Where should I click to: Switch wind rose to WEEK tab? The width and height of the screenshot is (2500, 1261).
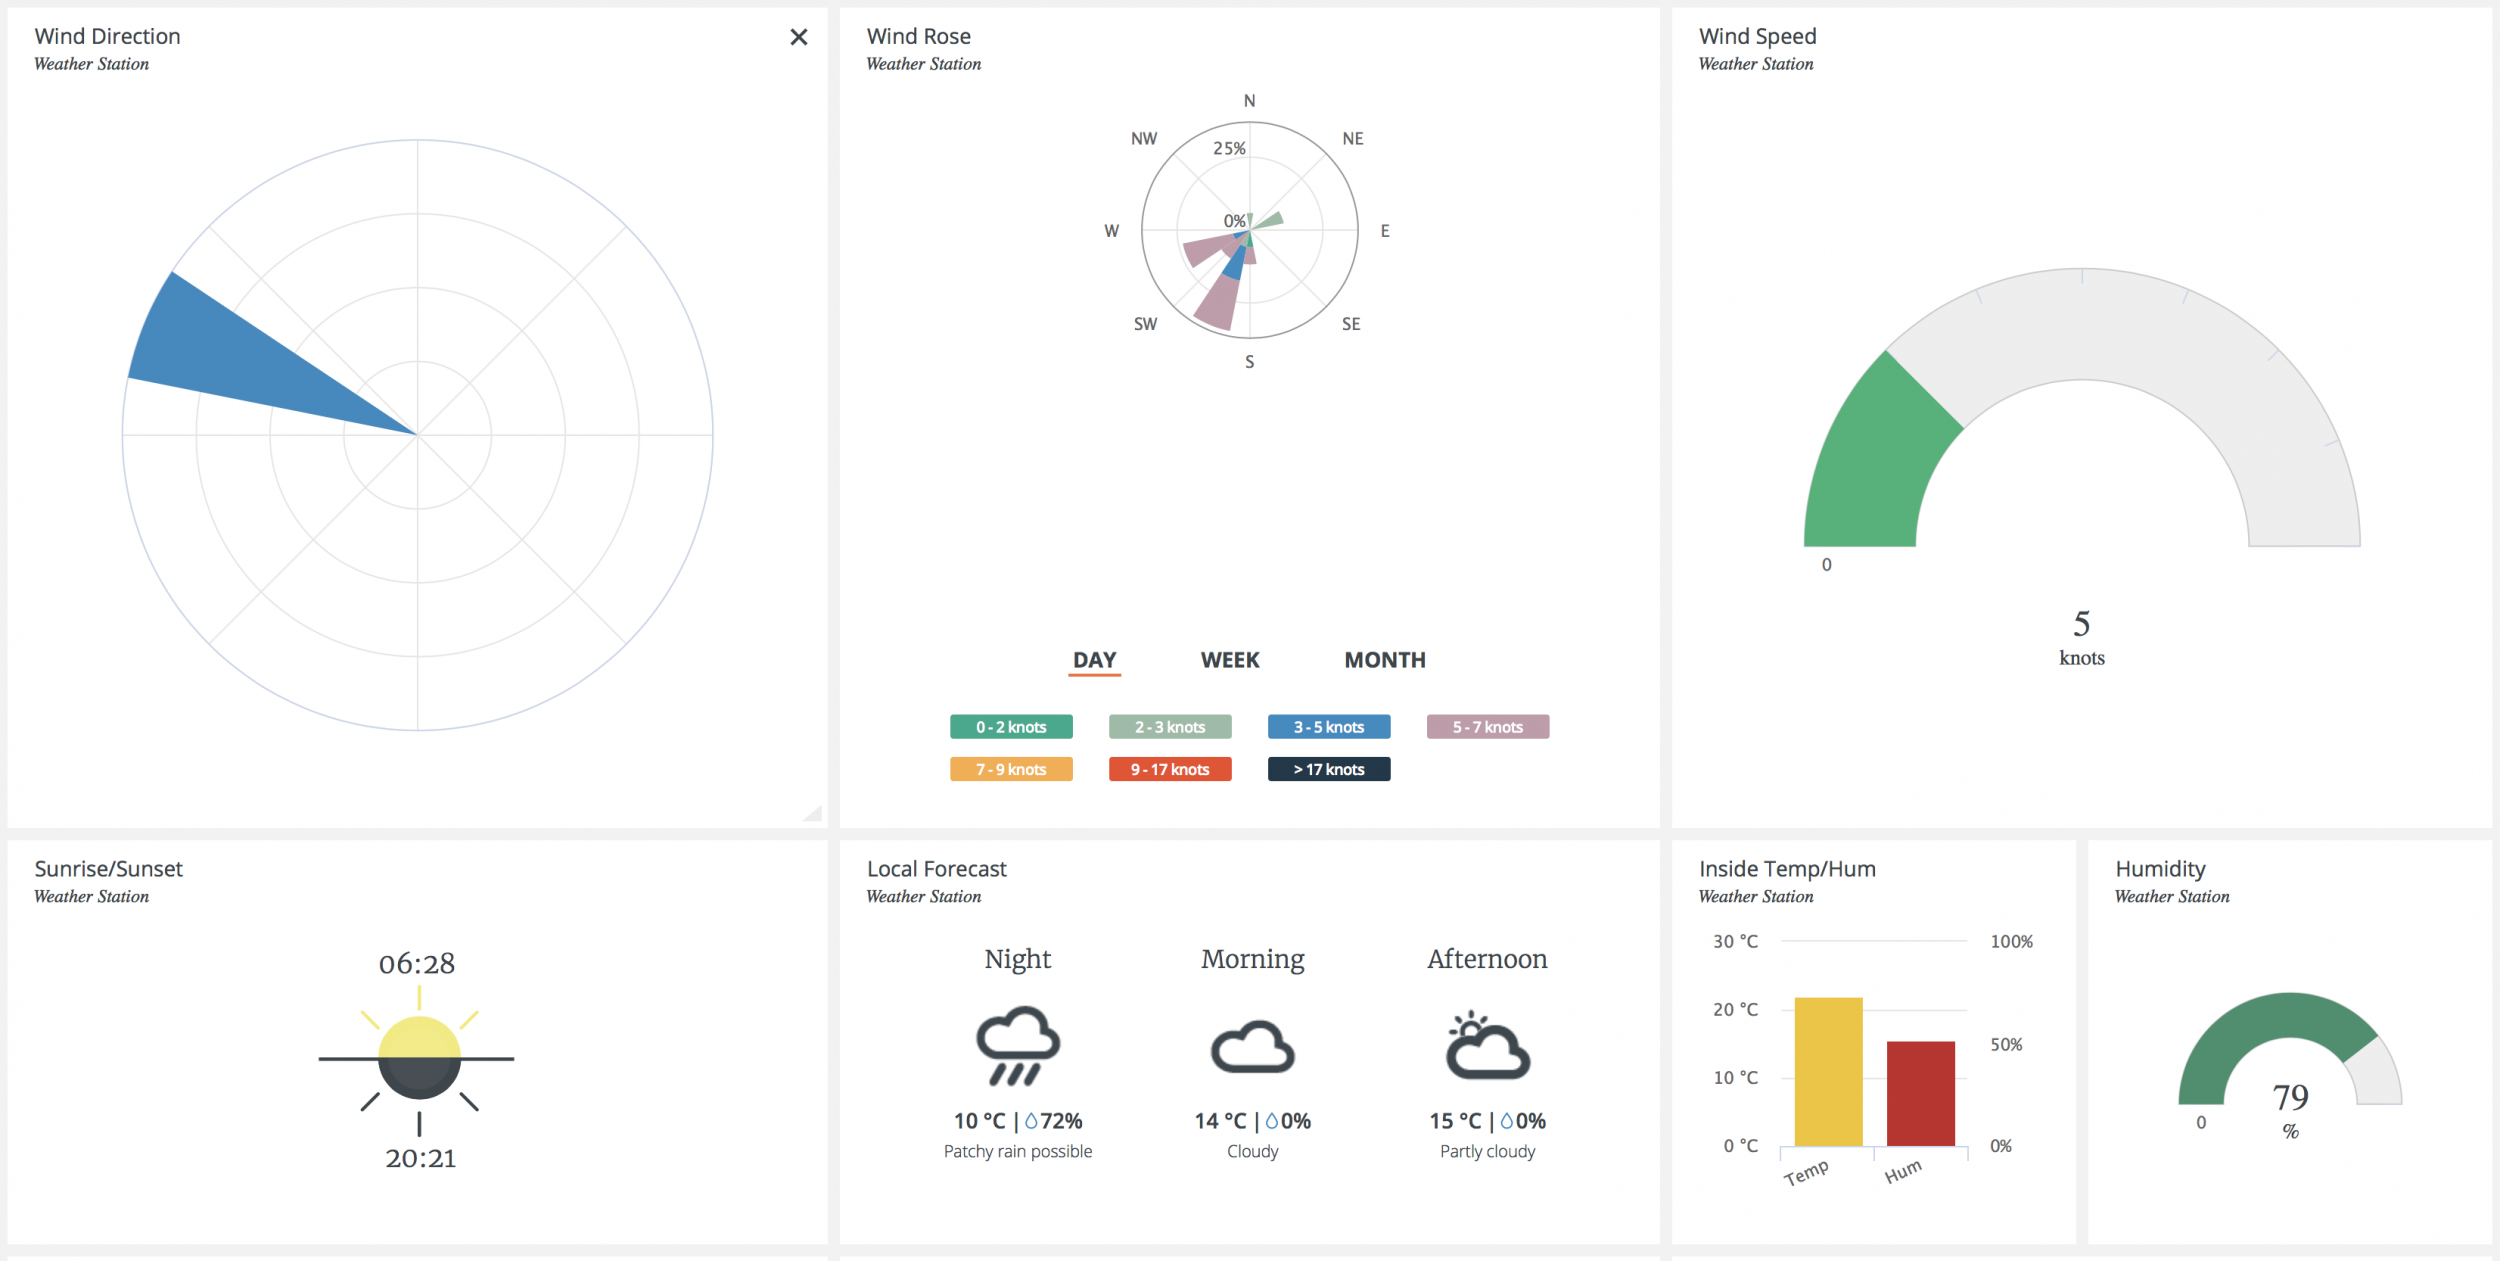1229,660
